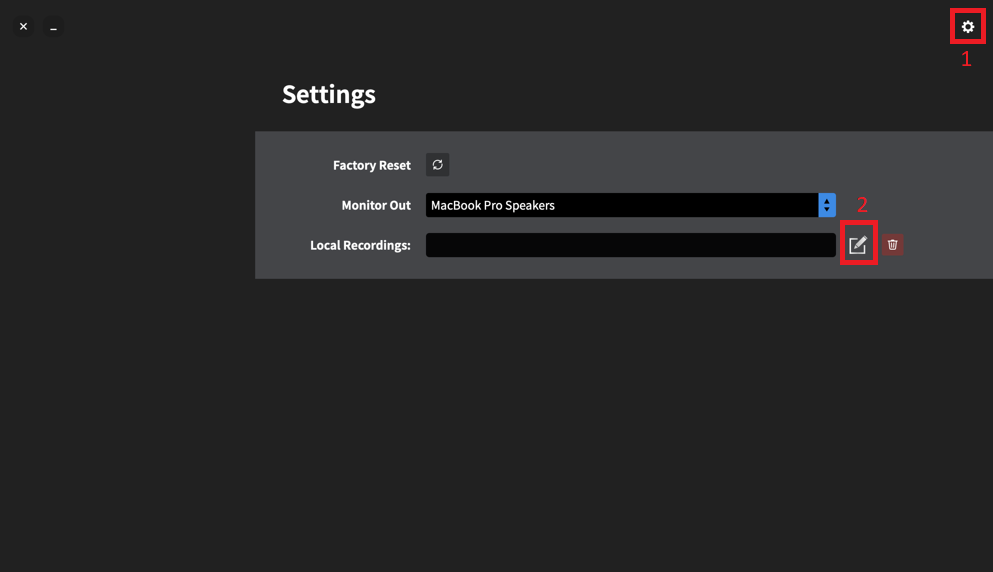Viewport: 993px width, 572px height.
Task: Click the red number 2 annotation
Action: click(862, 205)
